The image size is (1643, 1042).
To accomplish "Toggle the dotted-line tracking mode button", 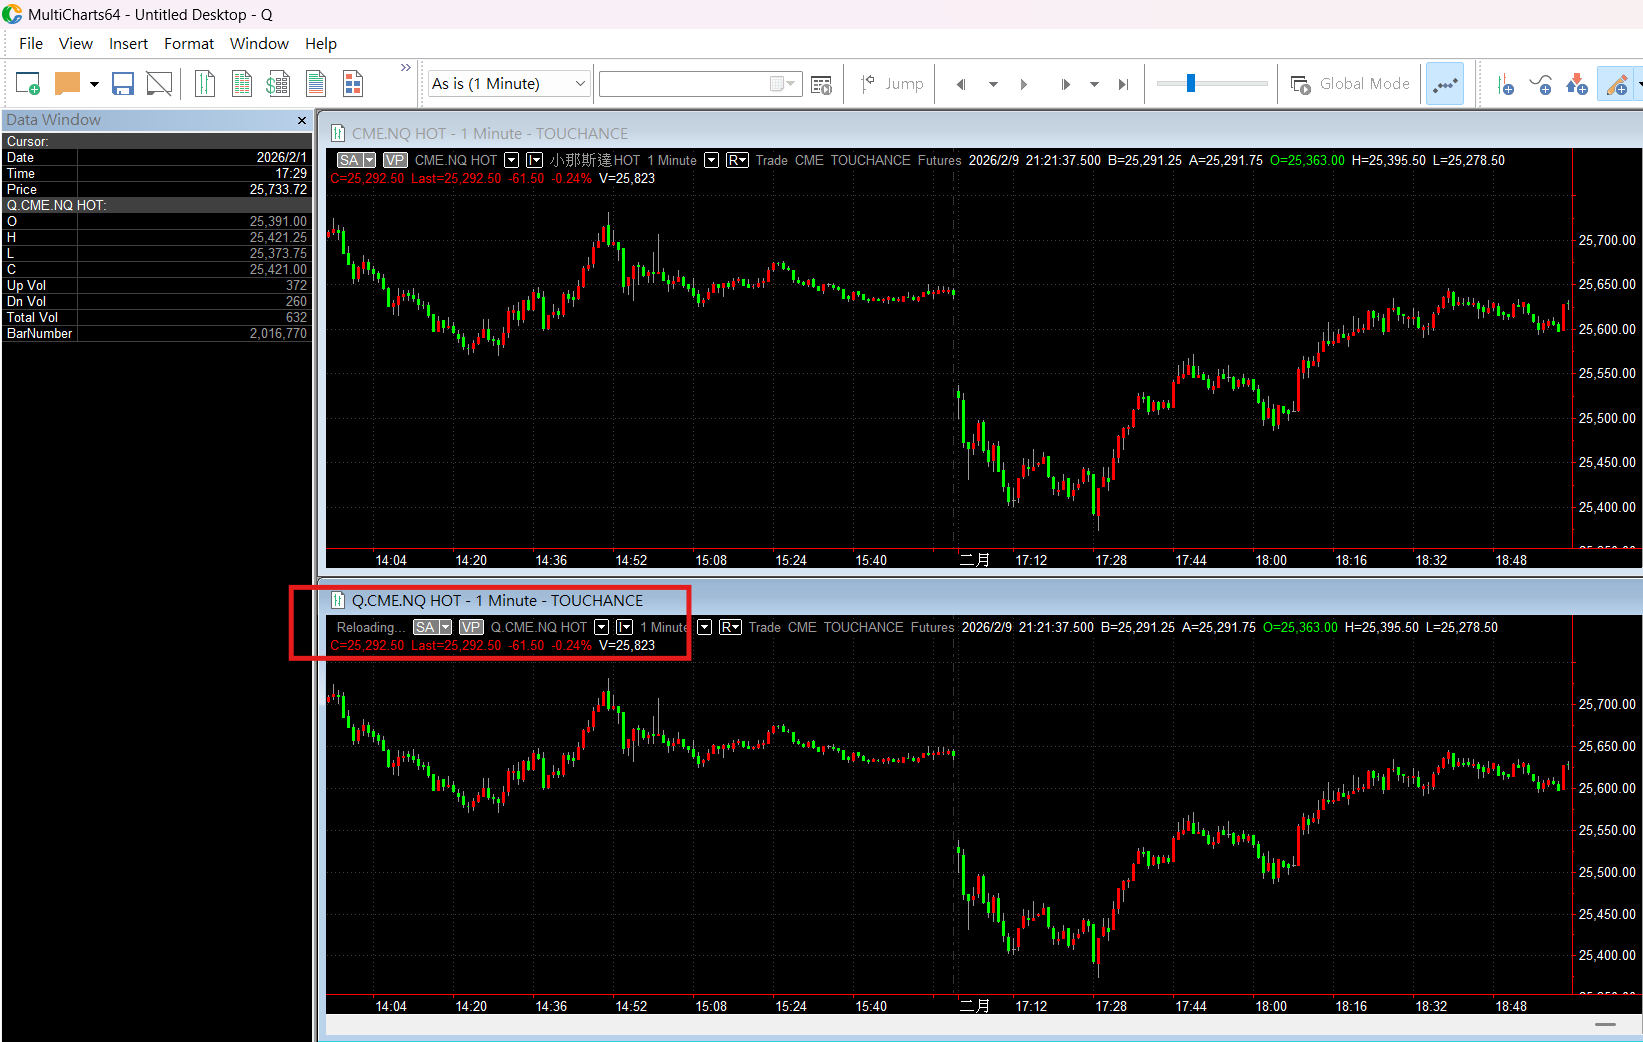I will (1444, 85).
